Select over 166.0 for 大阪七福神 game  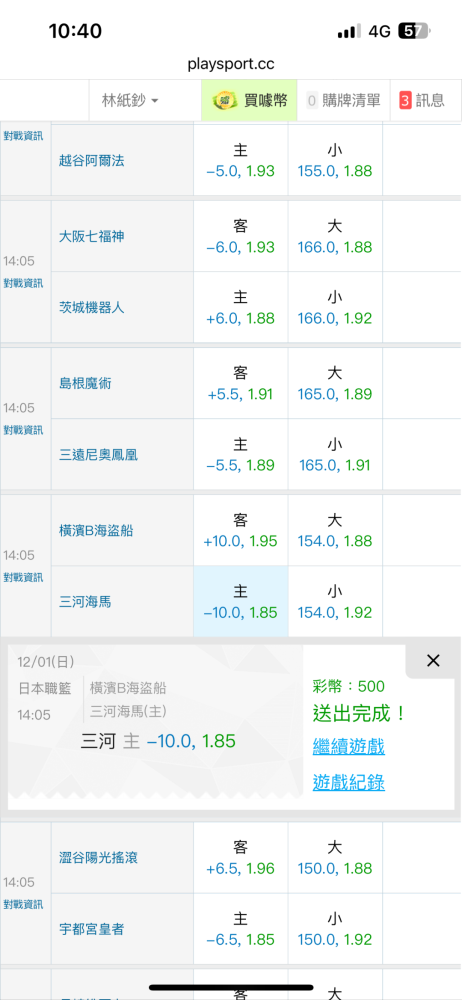335,237
